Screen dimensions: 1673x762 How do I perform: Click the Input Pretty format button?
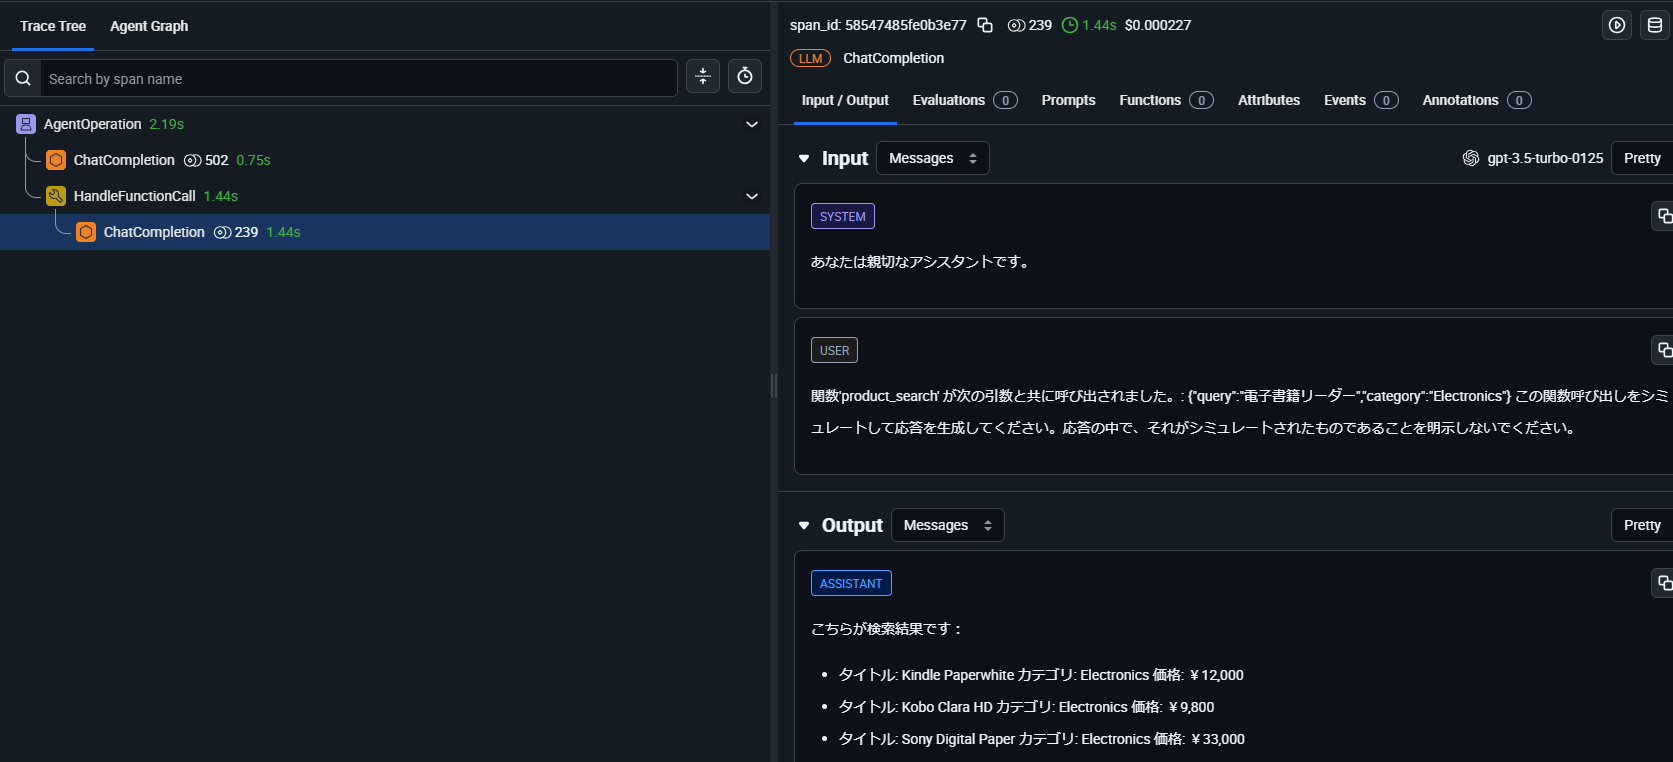pos(1641,158)
